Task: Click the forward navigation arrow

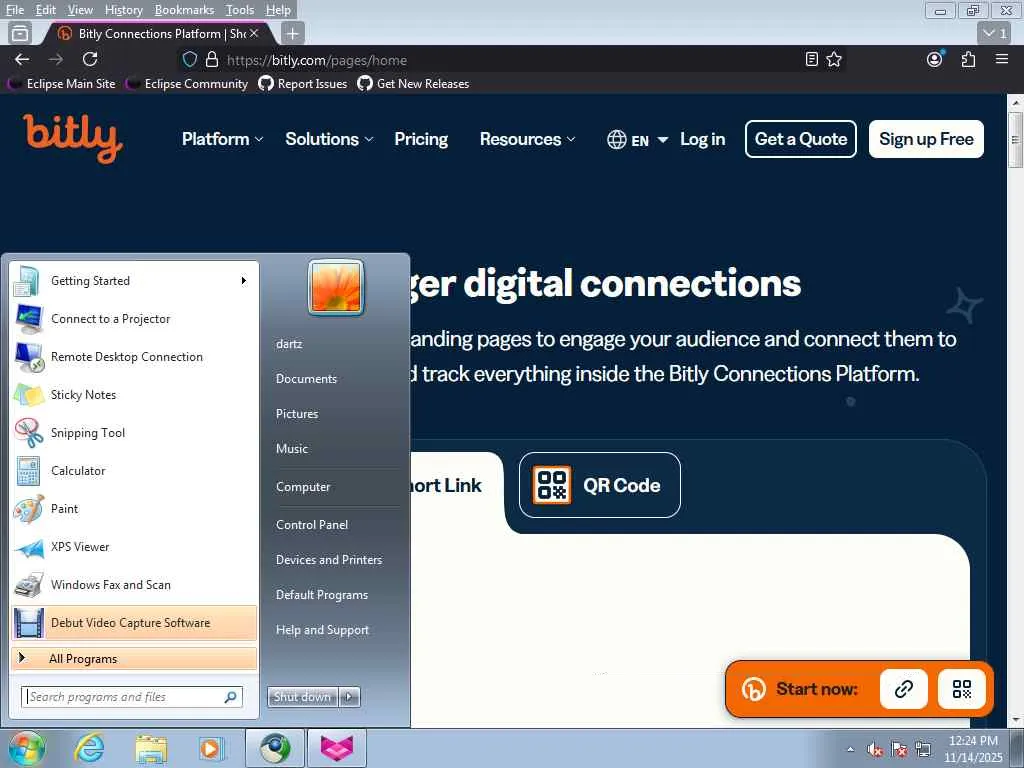Action: pos(56,59)
